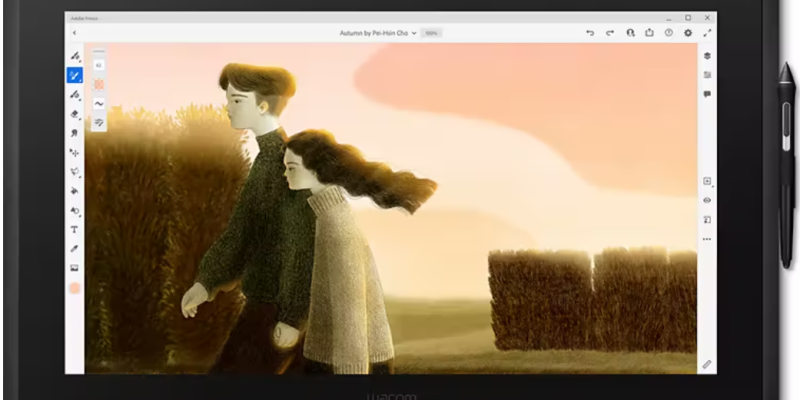Image resolution: width=800 pixels, height=400 pixels.
Task: Maximize the Adobe Fresco window
Action: [x=688, y=18]
